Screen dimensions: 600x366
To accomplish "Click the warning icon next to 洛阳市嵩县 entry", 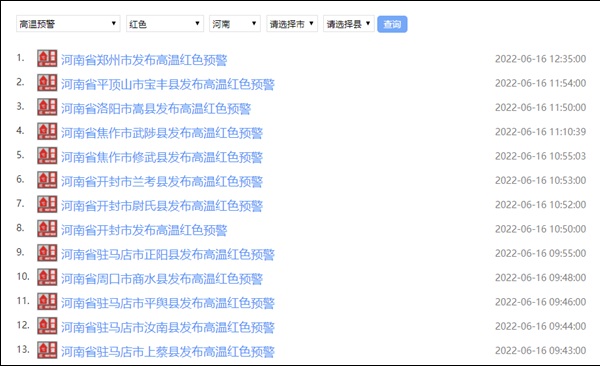I will pyautogui.click(x=47, y=107).
